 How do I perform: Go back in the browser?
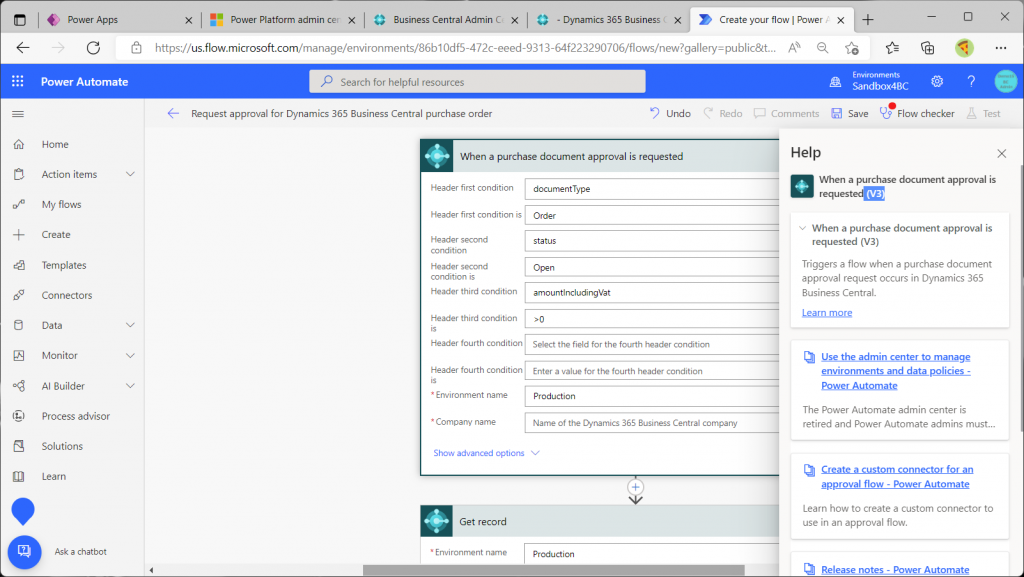[23, 48]
